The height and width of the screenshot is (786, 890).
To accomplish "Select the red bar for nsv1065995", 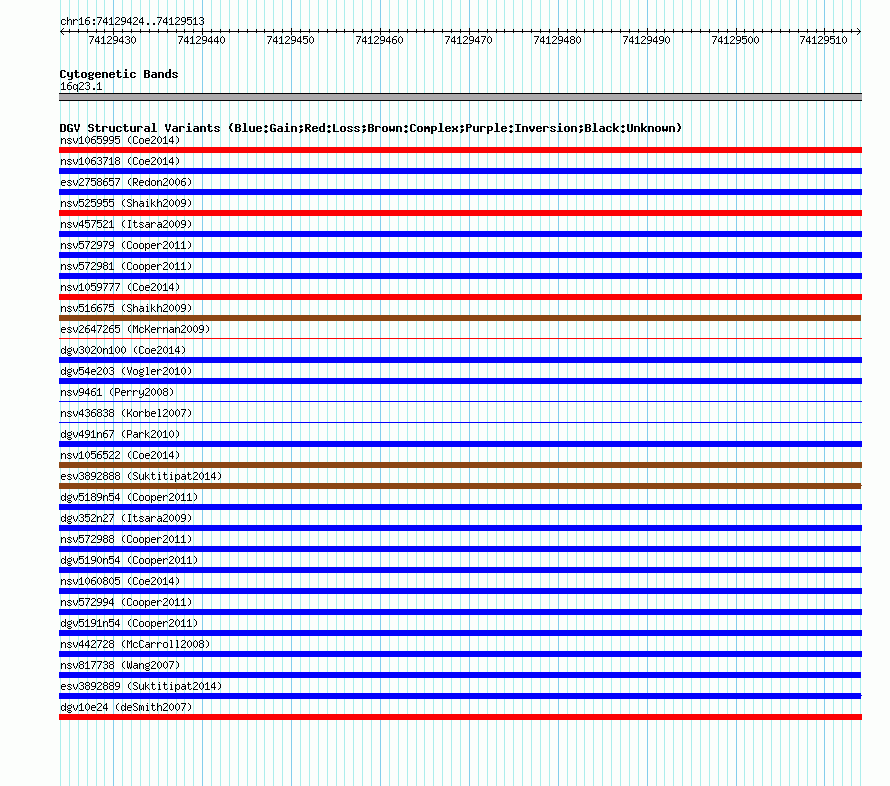I will (x=460, y=150).
